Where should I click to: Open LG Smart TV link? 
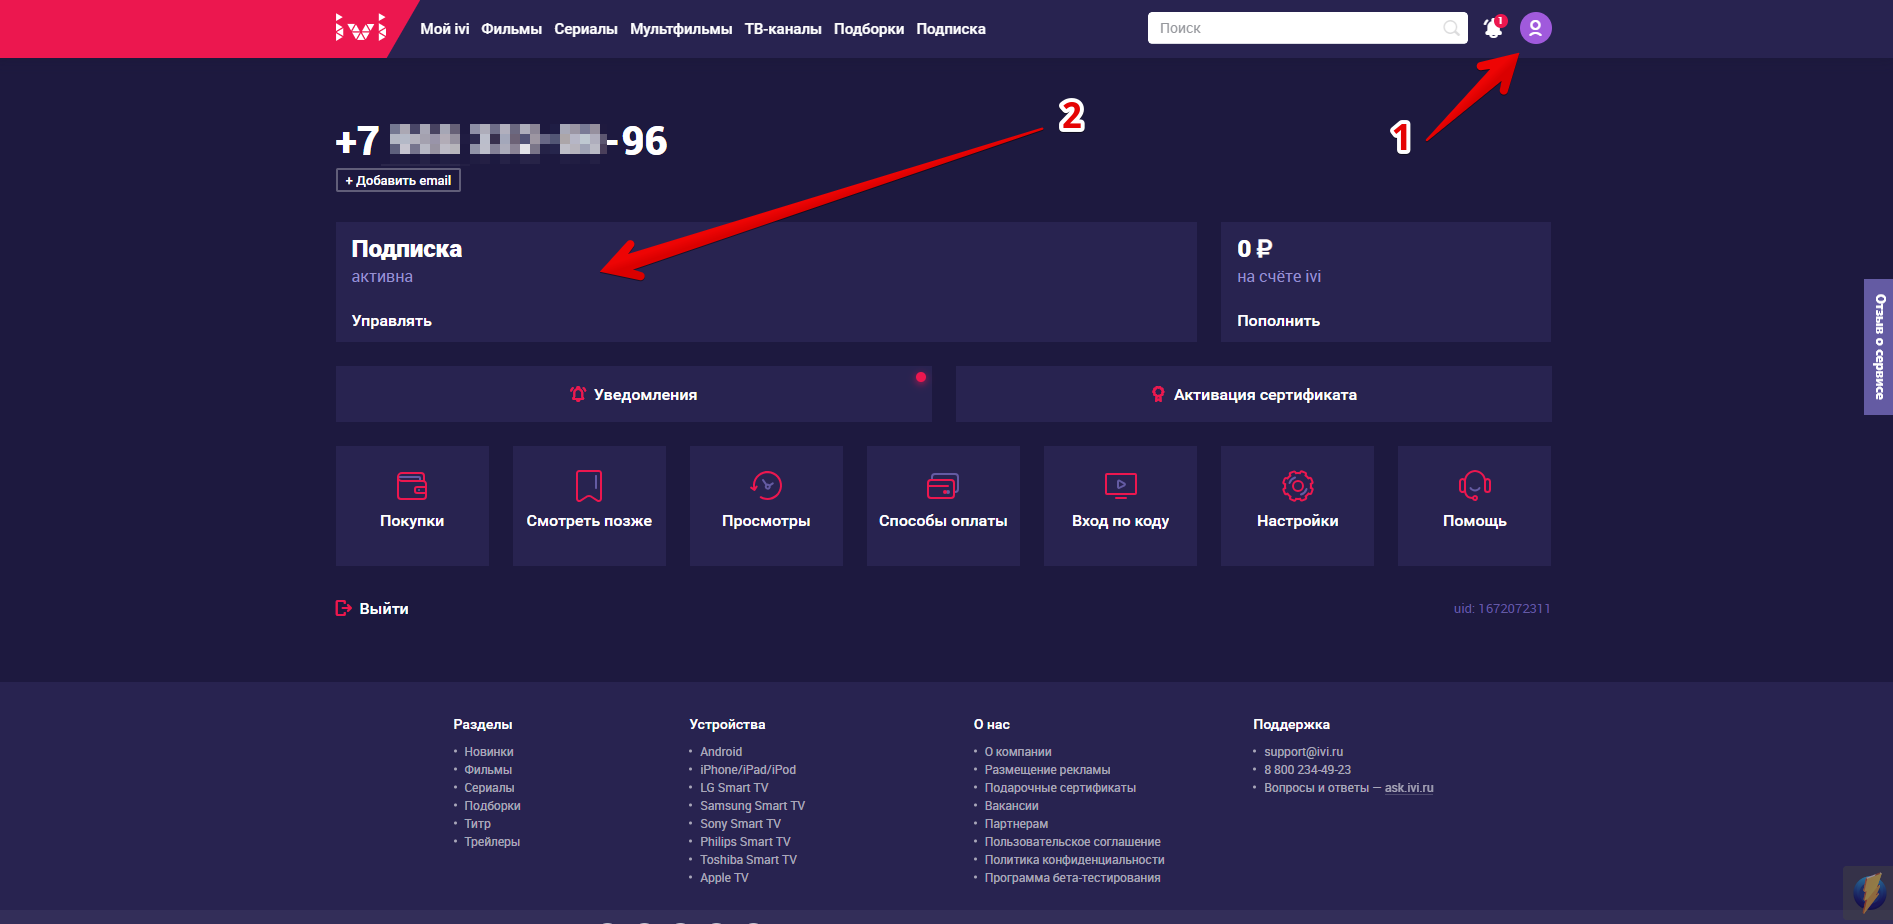[x=734, y=788]
